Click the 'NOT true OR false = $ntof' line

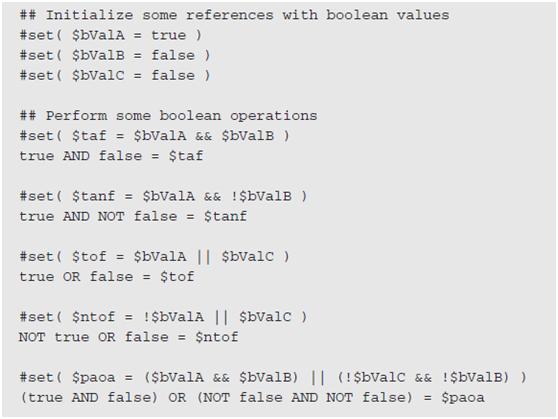[128, 337]
